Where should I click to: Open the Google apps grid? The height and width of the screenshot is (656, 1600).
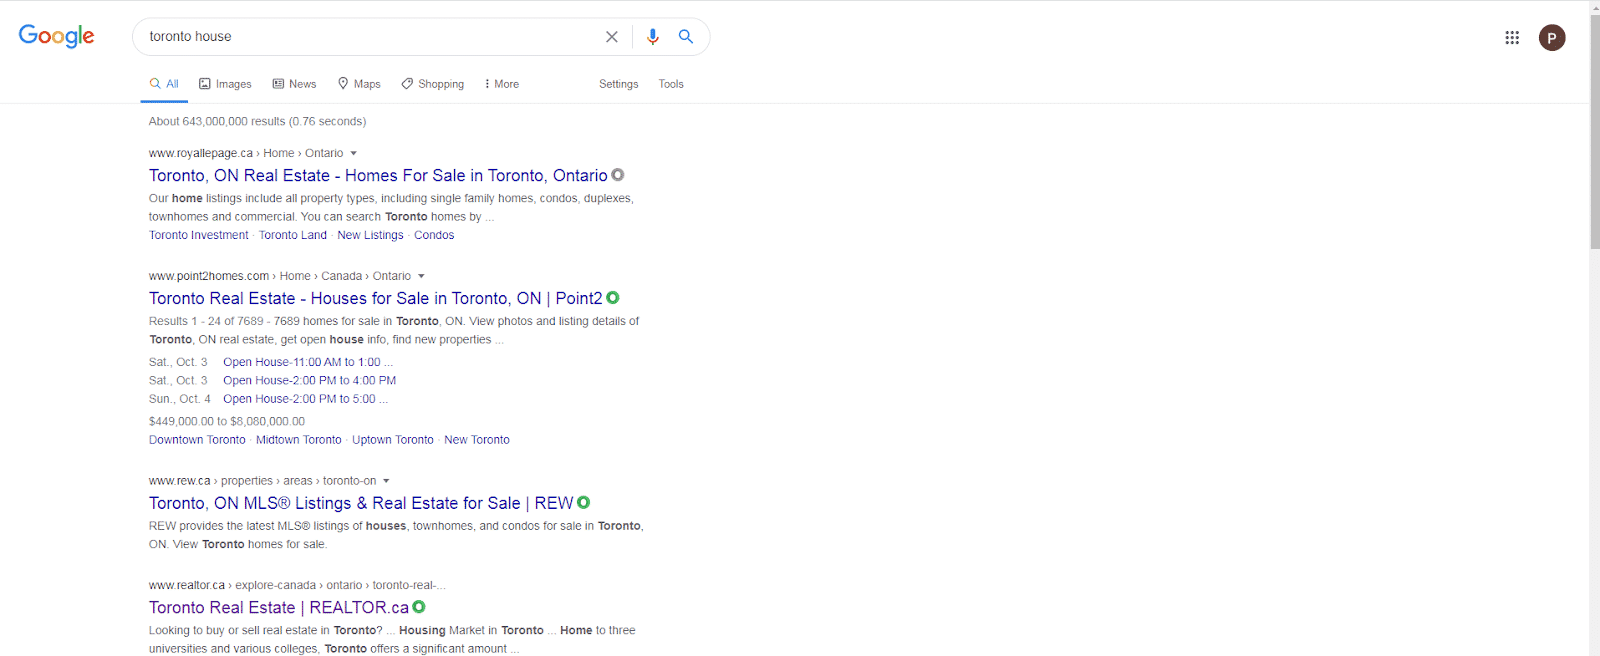(1512, 38)
